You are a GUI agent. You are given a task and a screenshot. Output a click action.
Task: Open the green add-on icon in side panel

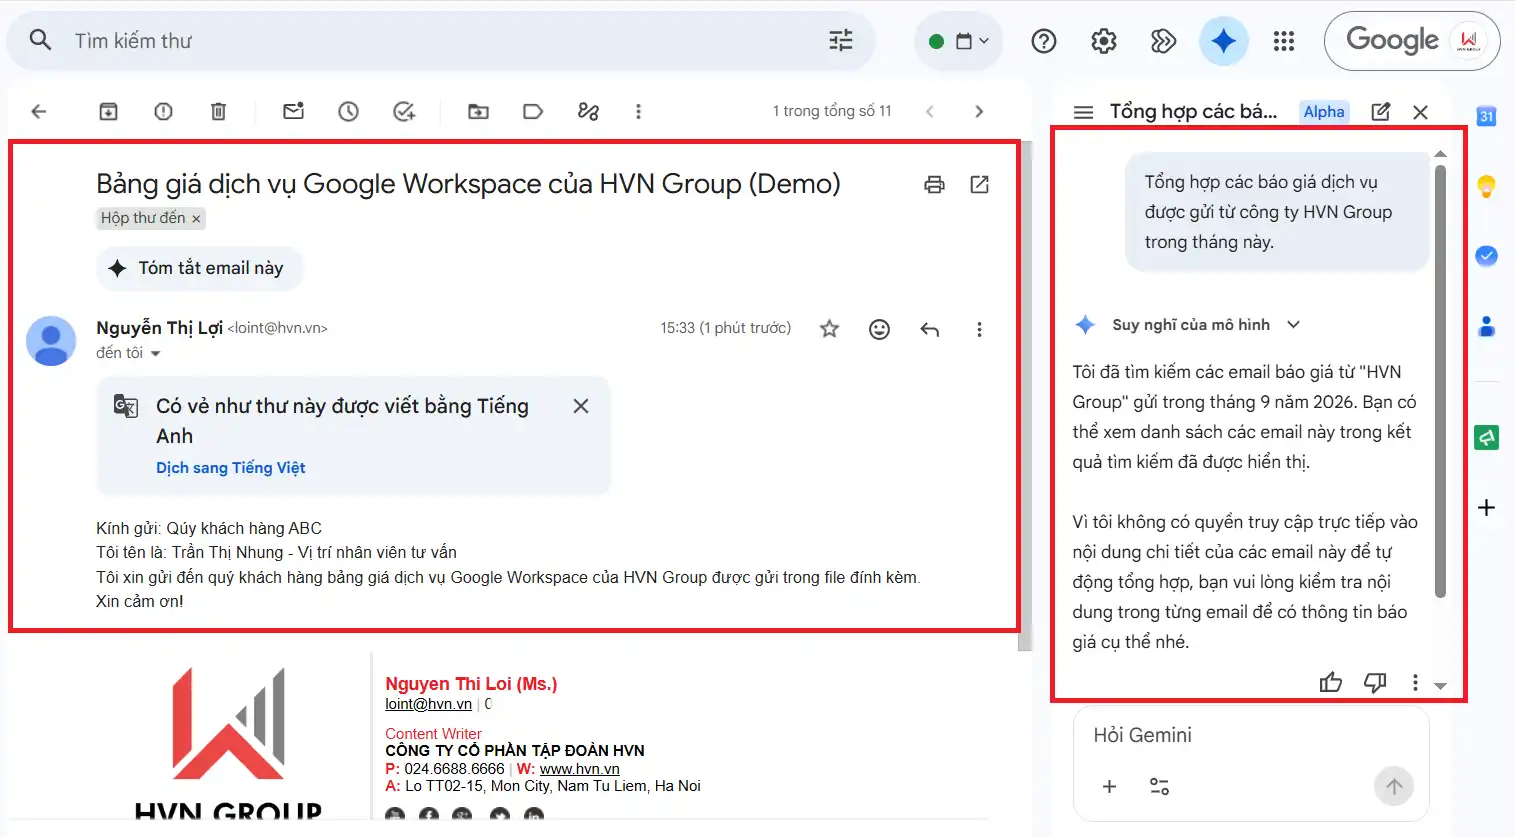click(x=1486, y=437)
